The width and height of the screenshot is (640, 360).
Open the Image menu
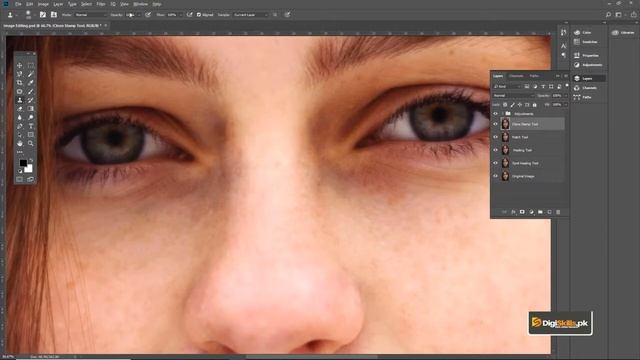(43, 4)
